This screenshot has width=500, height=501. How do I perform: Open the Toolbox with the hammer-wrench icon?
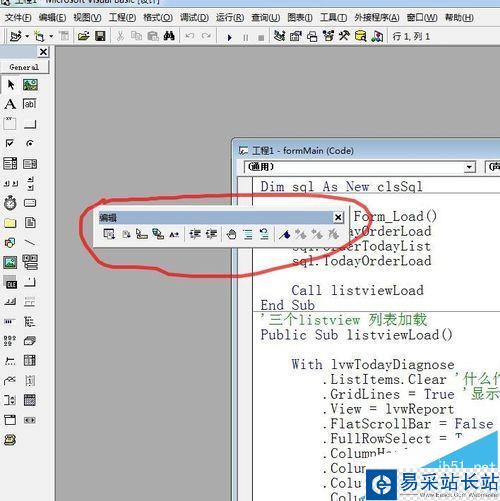point(344,36)
